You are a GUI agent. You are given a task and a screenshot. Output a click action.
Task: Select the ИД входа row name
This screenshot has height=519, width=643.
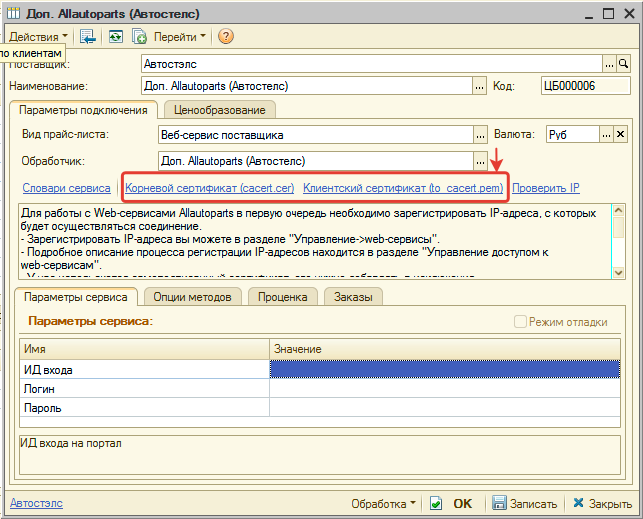tap(144, 370)
